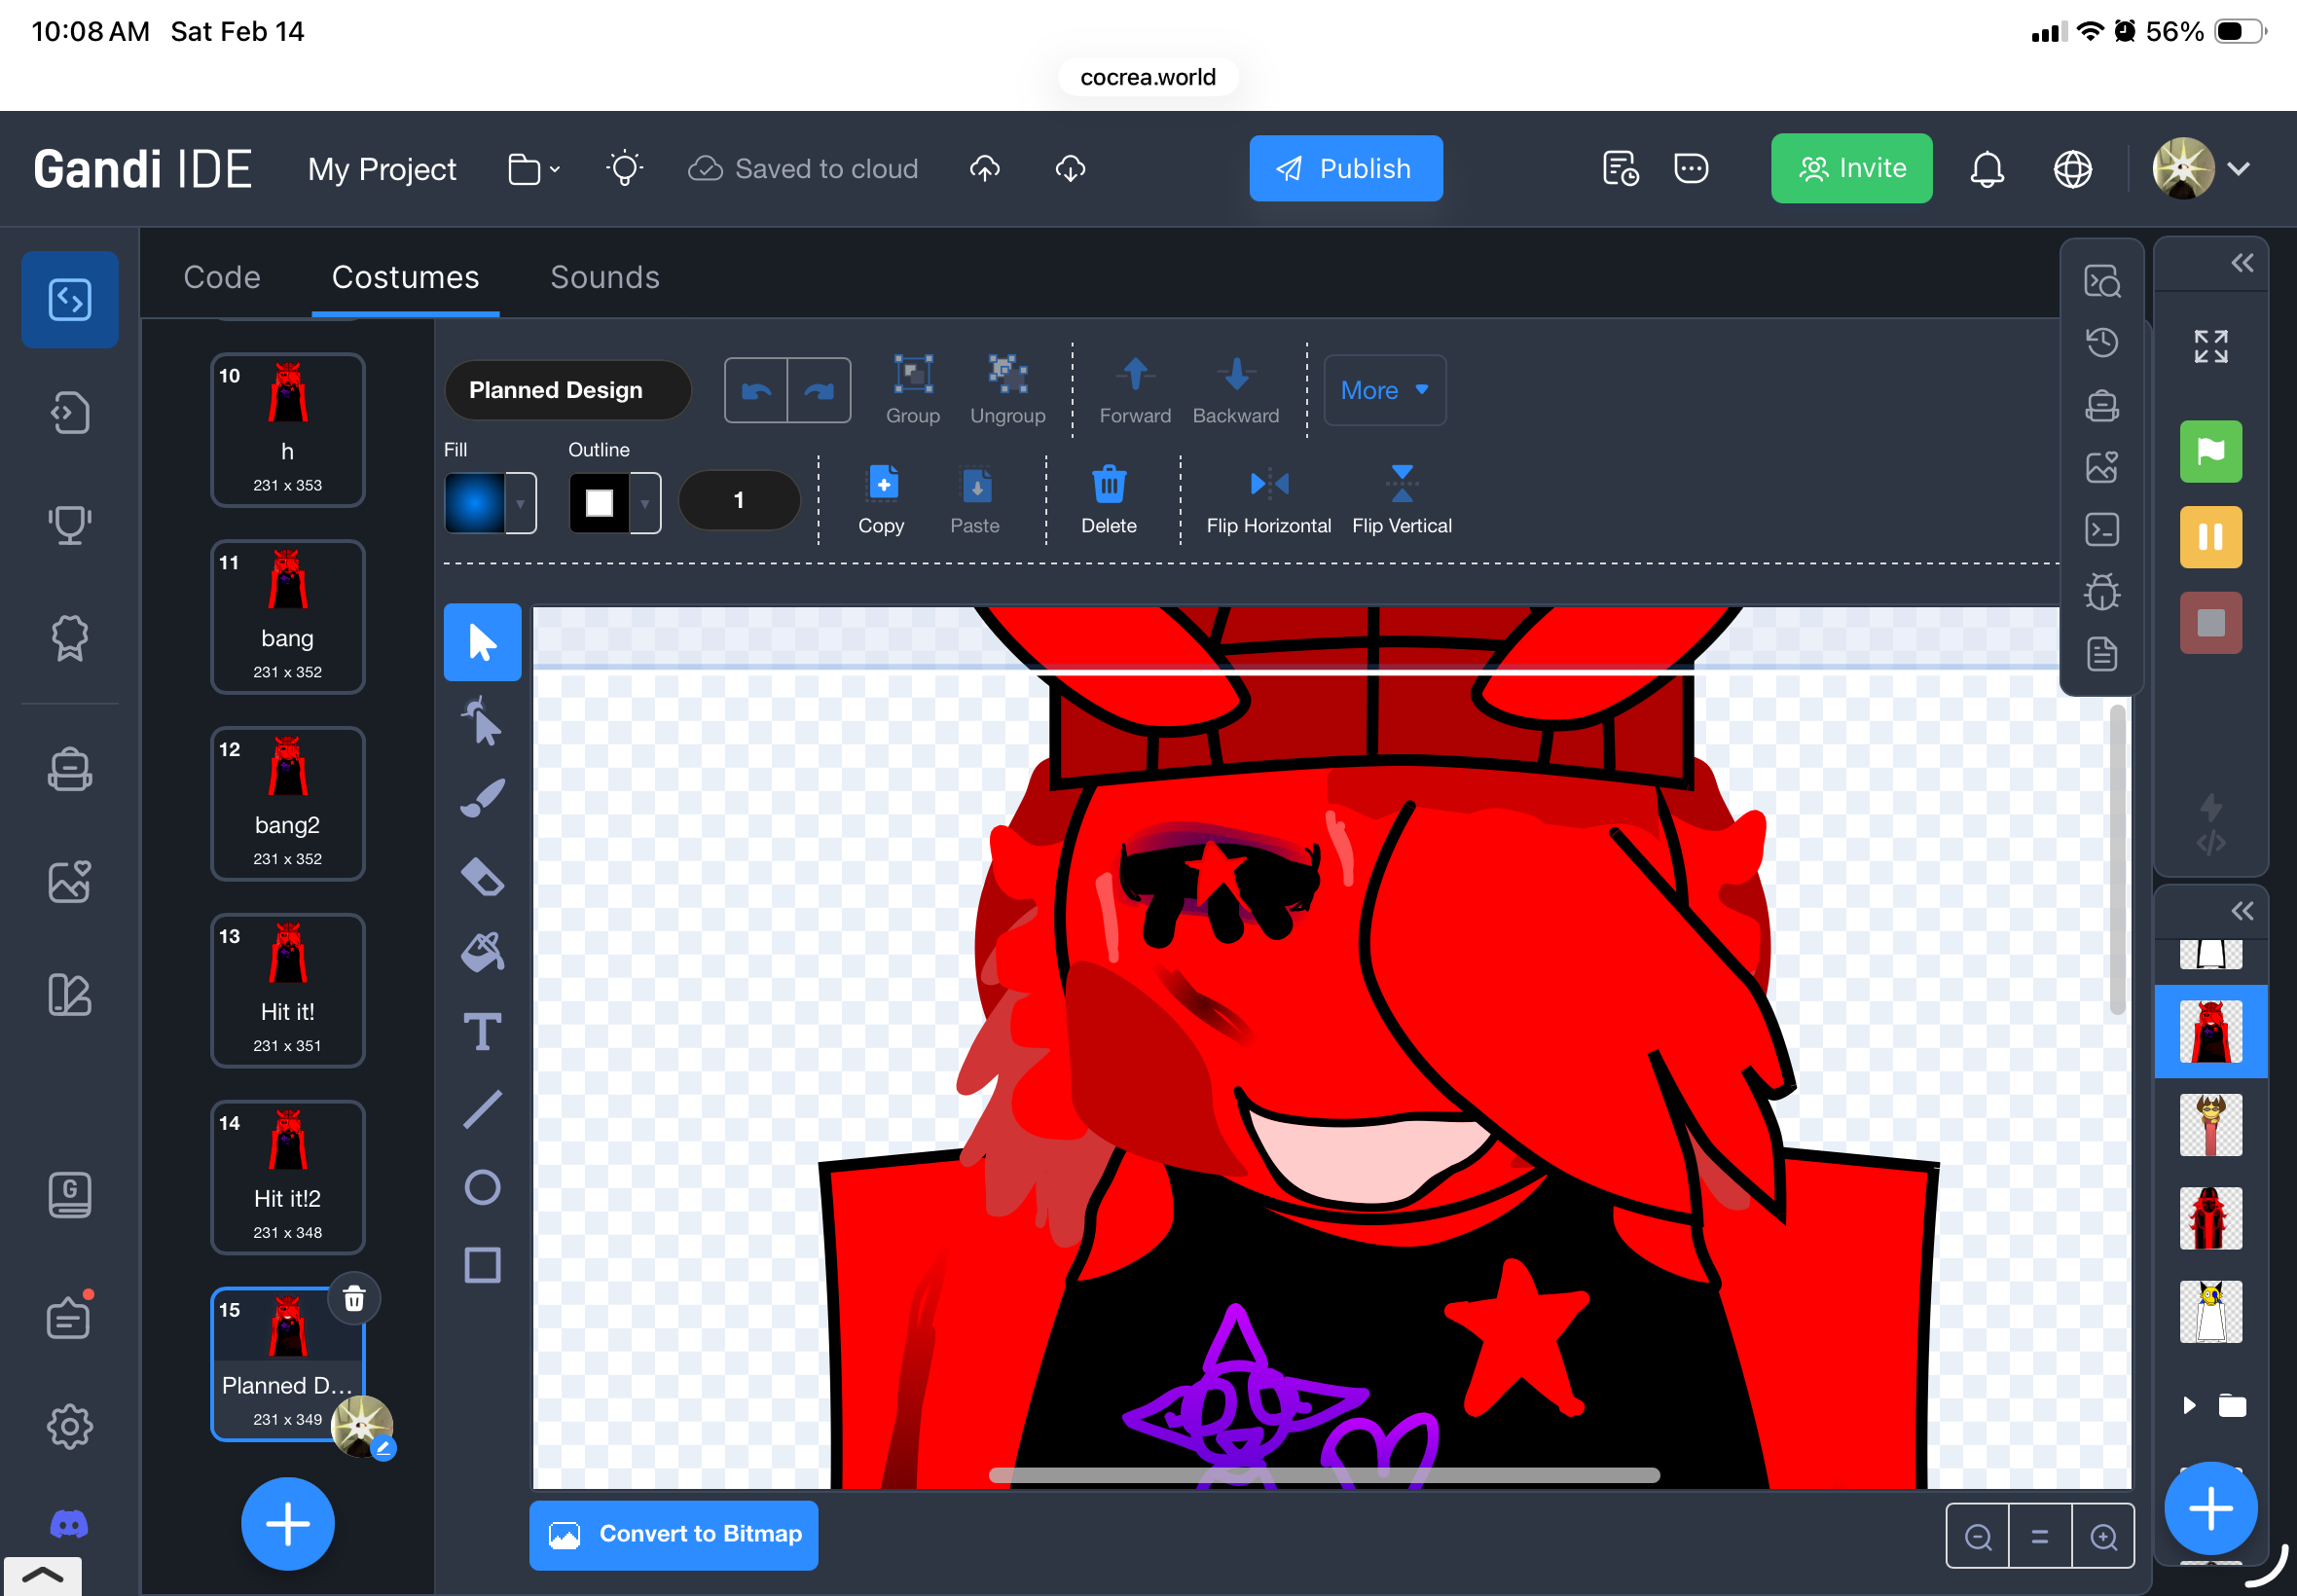This screenshot has width=2297, height=1596.
Task: Expand the More options dropdown
Action: [x=1384, y=390]
